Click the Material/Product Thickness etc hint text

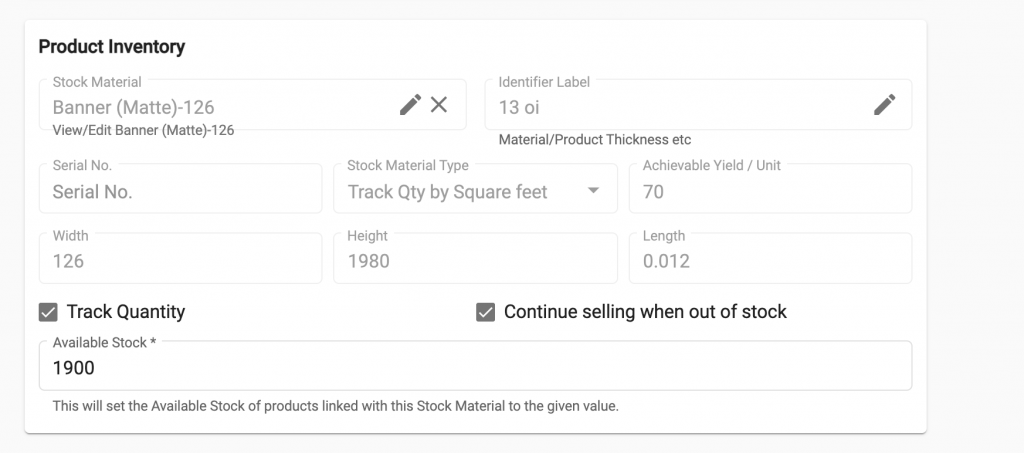click(x=595, y=140)
